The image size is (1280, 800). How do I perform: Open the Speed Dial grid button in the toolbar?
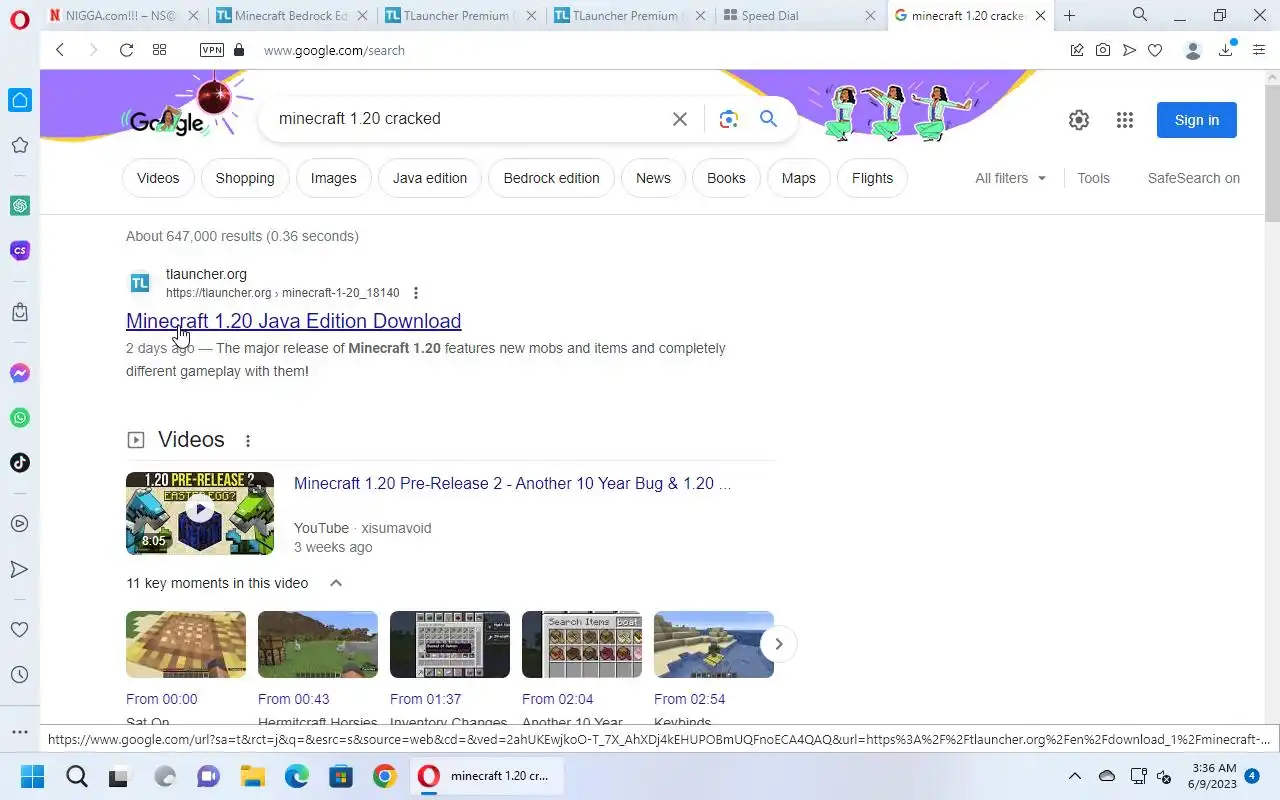point(159,50)
